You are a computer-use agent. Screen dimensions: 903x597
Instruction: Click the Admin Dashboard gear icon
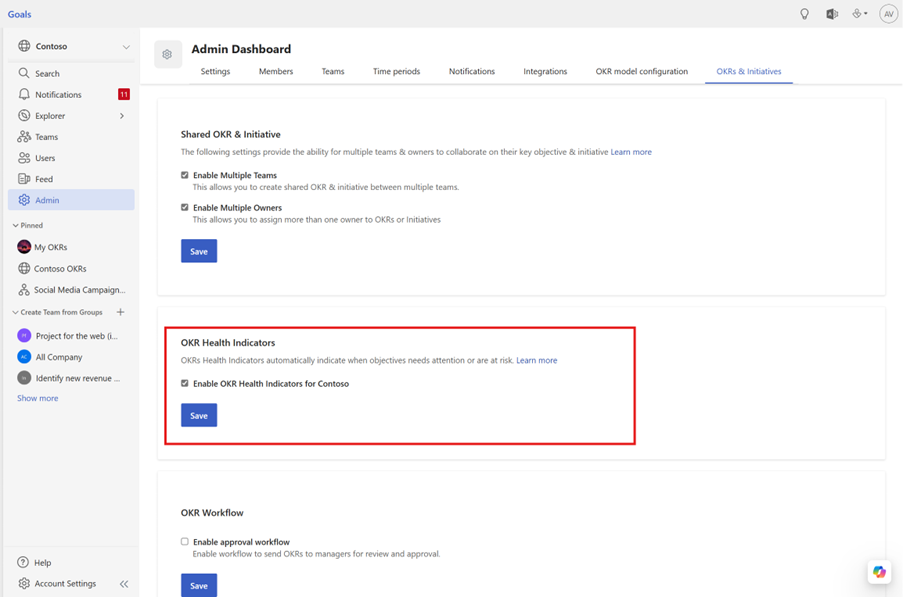pyautogui.click(x=168, y=54)
